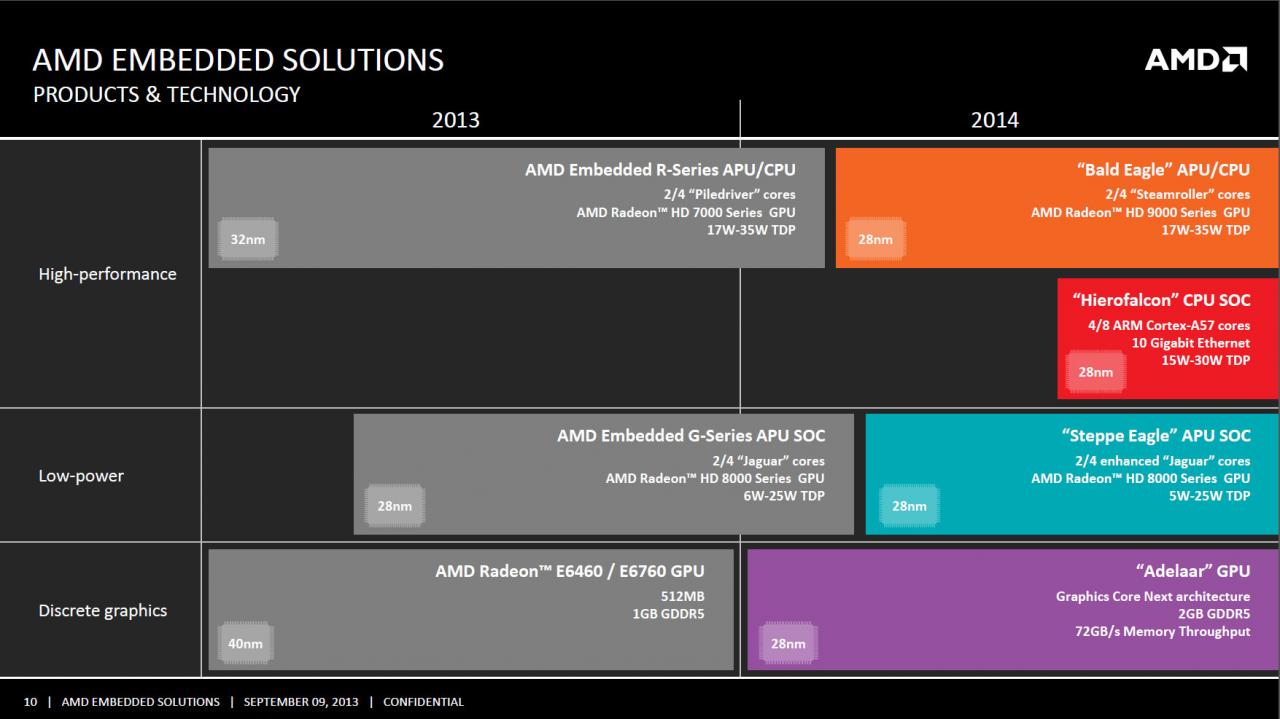This screenshot has width=1280, height=719.
Task: Click the "Adelaar" GPU heading
Action: point(1193,571)
